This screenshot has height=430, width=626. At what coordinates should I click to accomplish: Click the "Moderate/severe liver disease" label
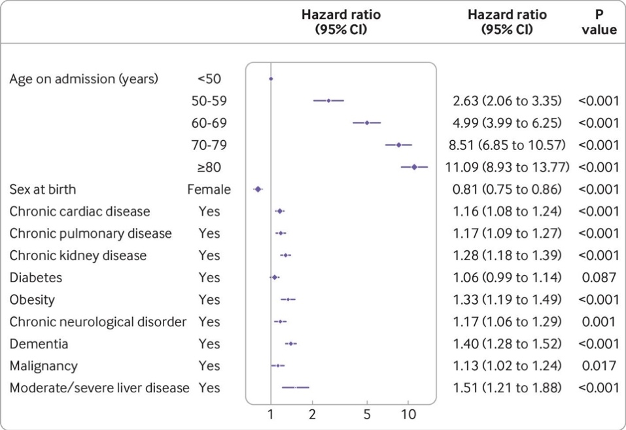[x=96, y=387]
